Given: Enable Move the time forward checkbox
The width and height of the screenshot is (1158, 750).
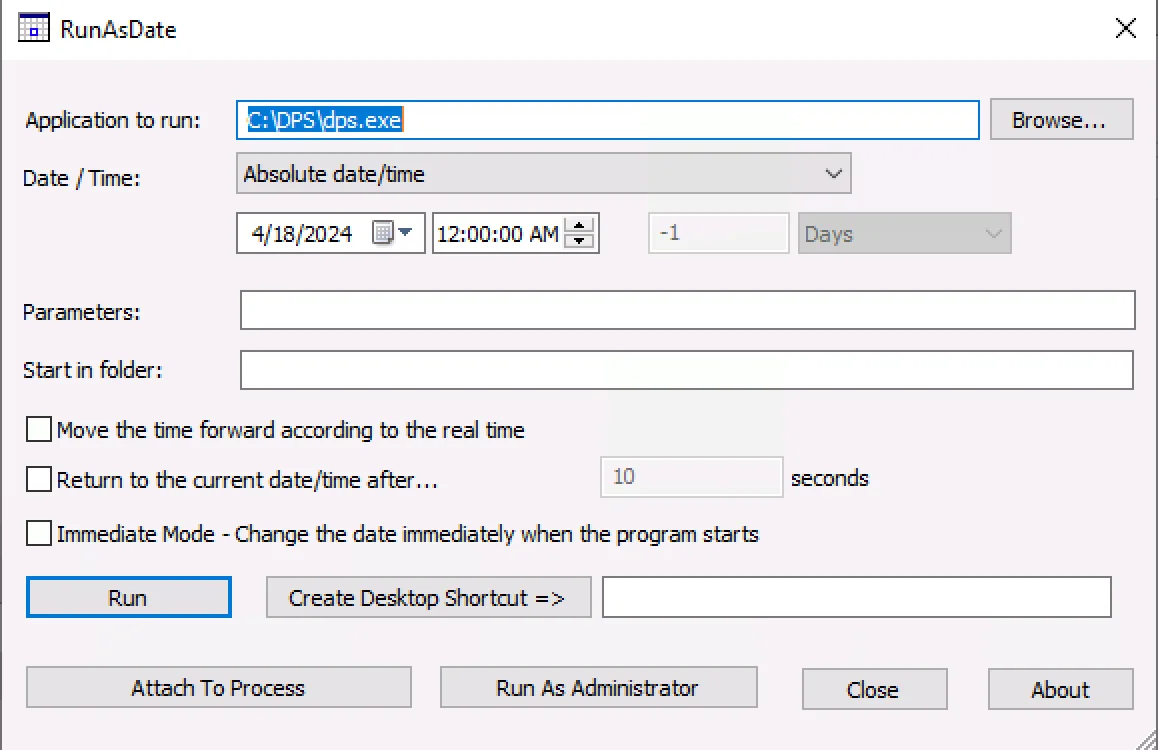Looking at the screenshot, I should tap(38, 429).
